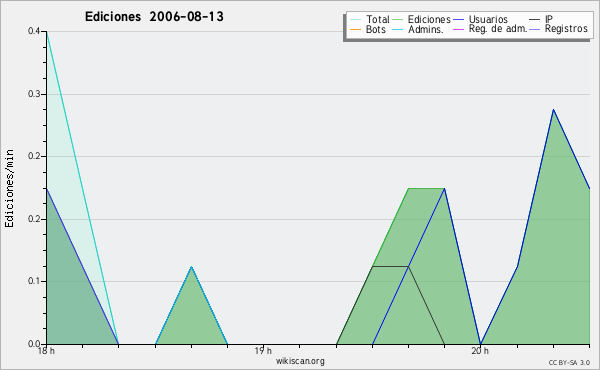600x370 pixels.
Task: Click the 19 h axis label
Action: [263, 351]
